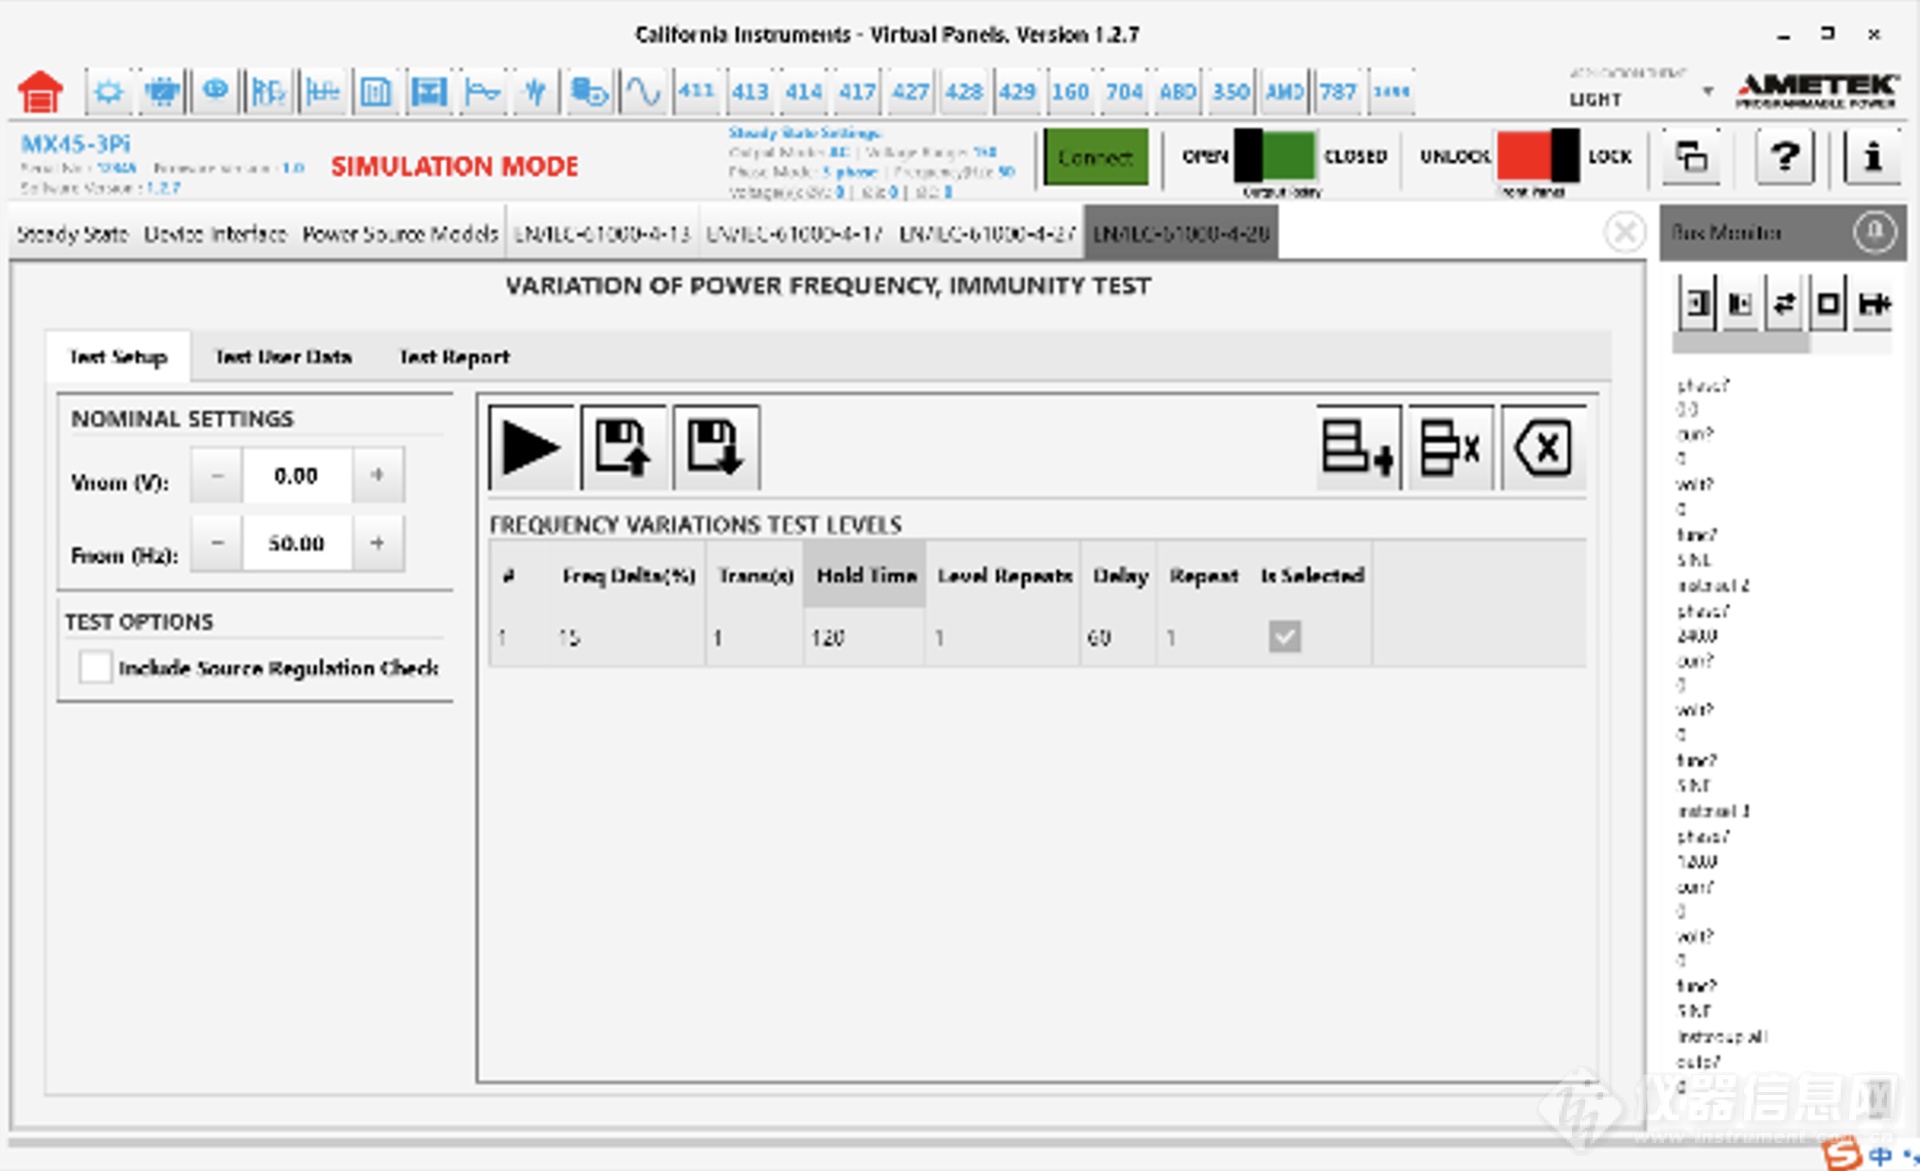Click the Level Repeats column header

(1004, 575)
